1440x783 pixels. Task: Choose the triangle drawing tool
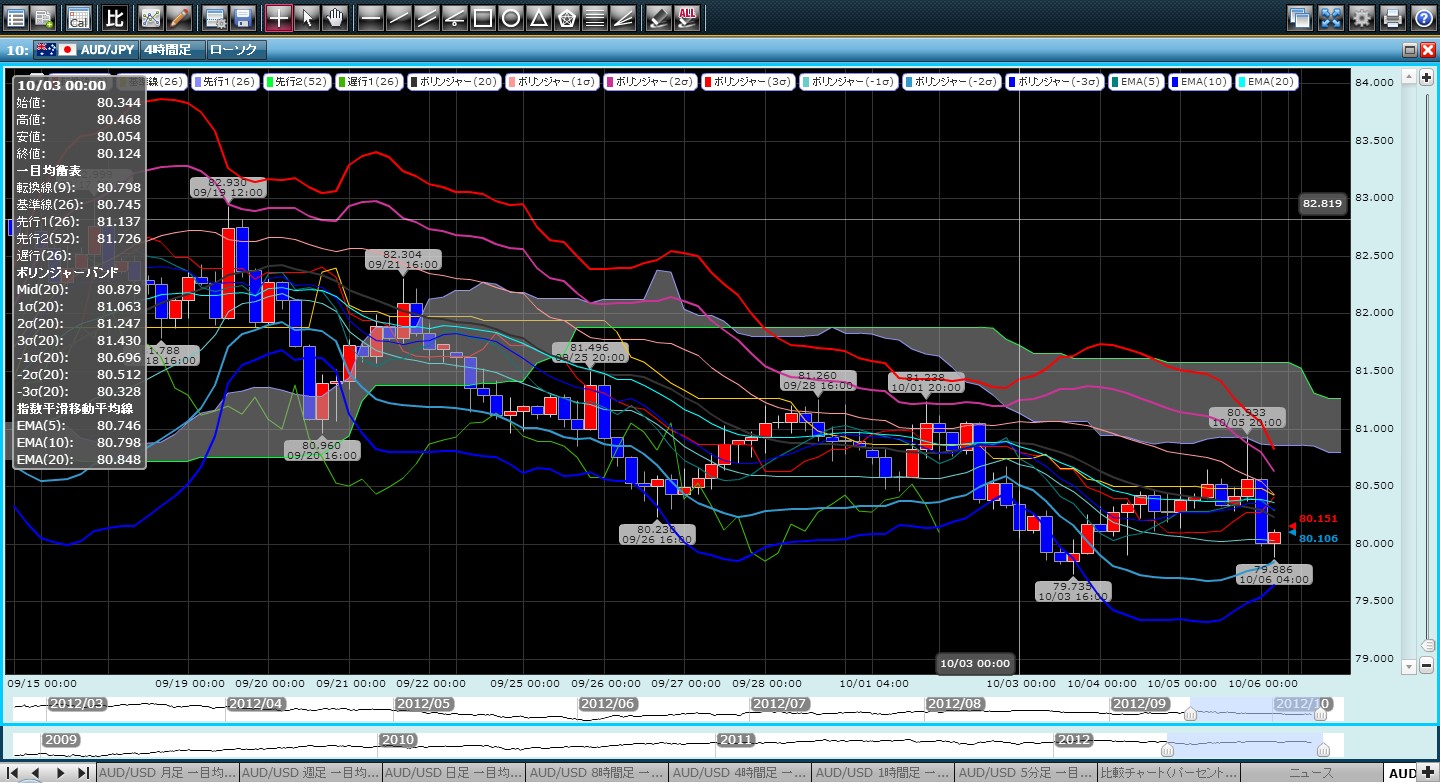(538, 17)
